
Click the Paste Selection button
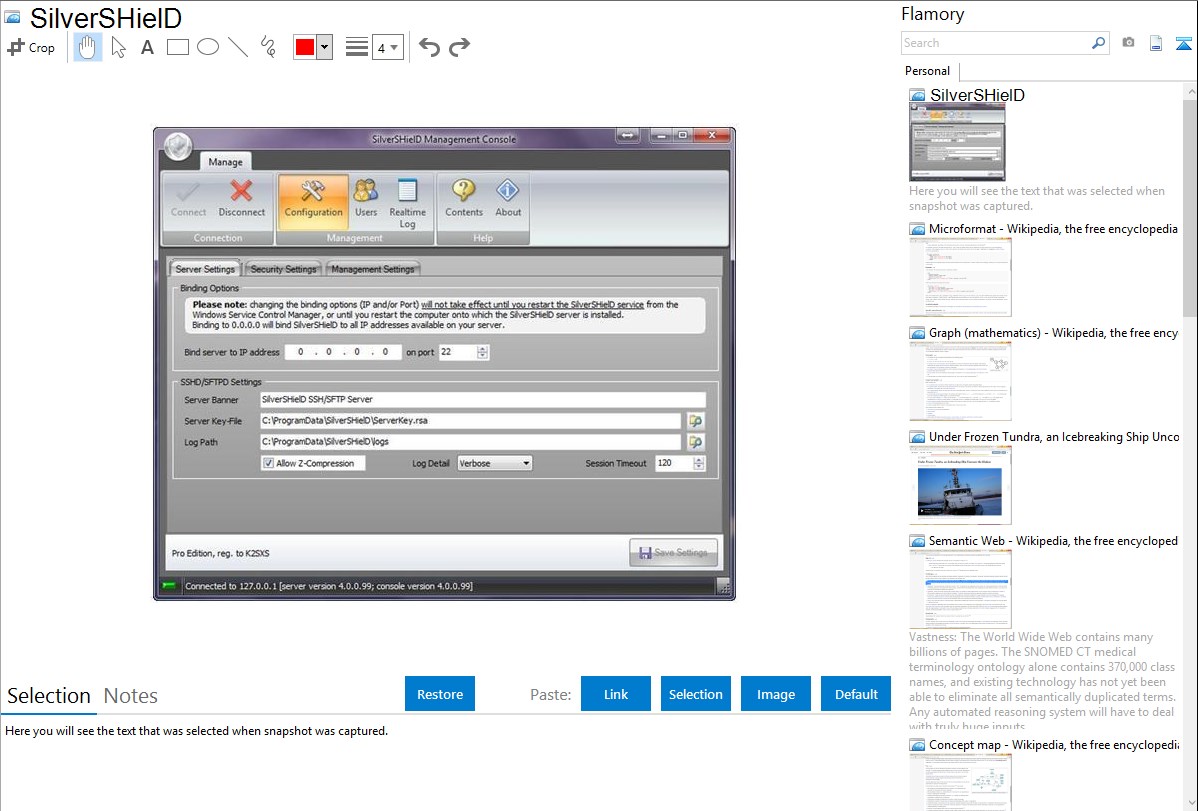696,694
